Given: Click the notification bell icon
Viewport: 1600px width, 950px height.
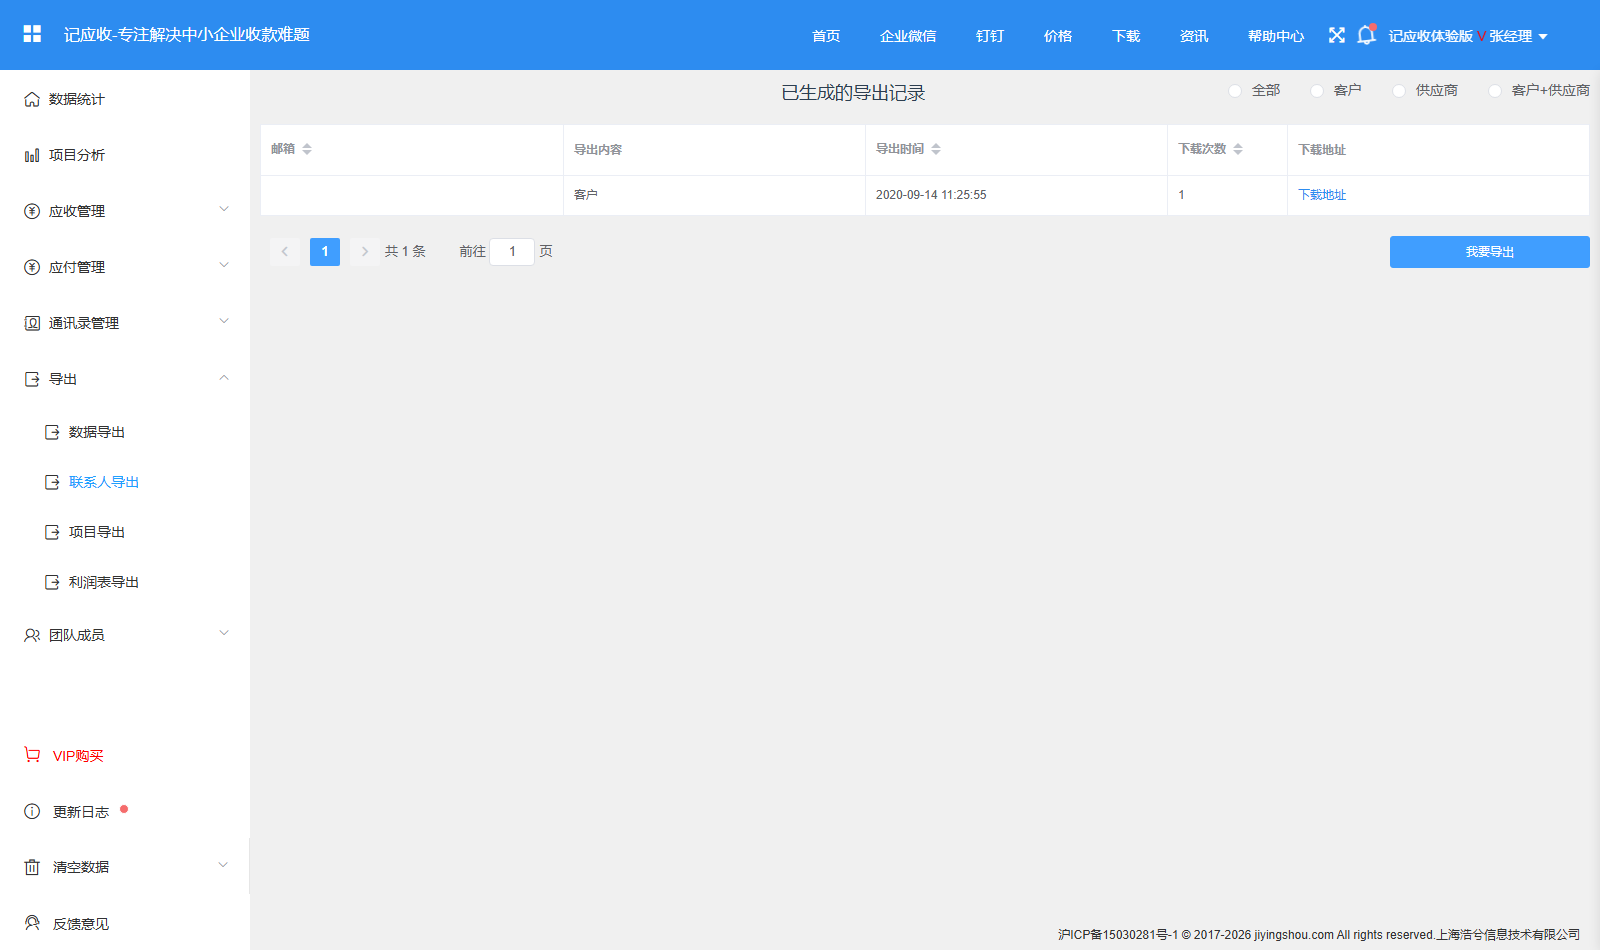Looking at the screenshot, I should (x=1366, y=35).
